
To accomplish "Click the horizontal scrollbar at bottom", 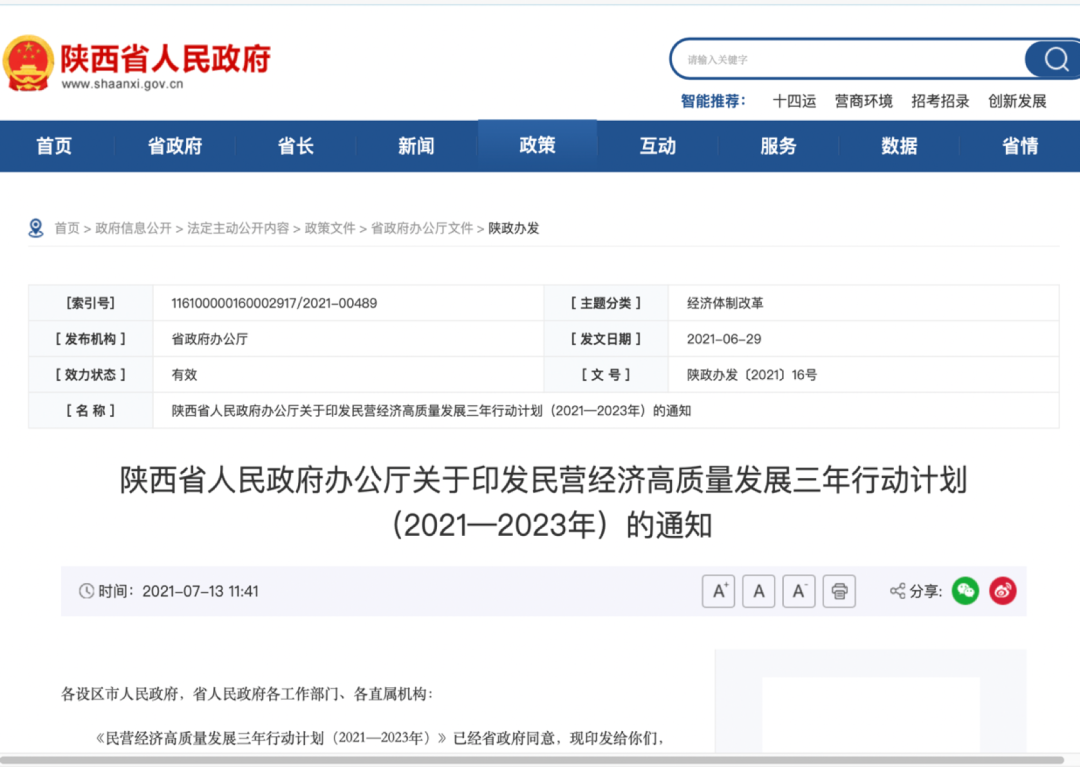I will pos(530,760).
